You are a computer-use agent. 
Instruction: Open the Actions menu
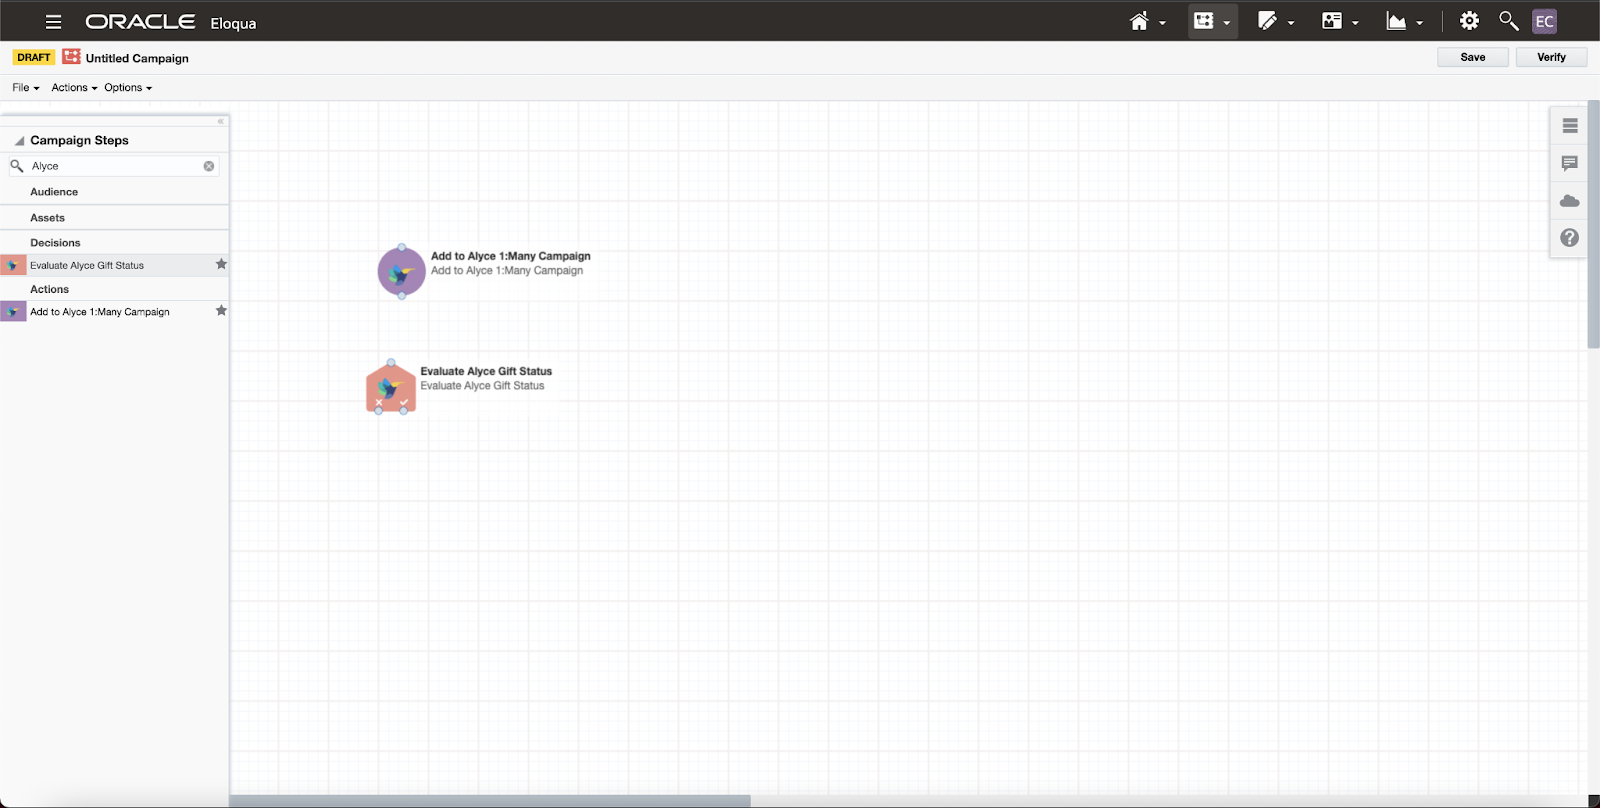[75, 88]
